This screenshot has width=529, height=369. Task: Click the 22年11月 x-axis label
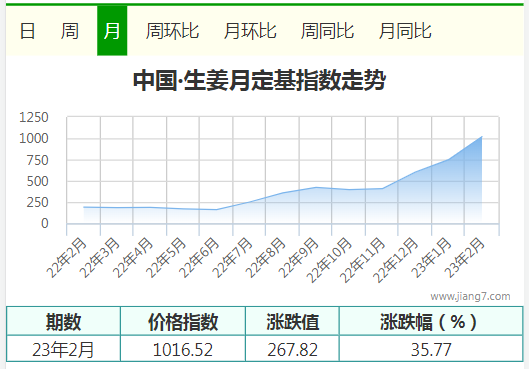[362, 260]
